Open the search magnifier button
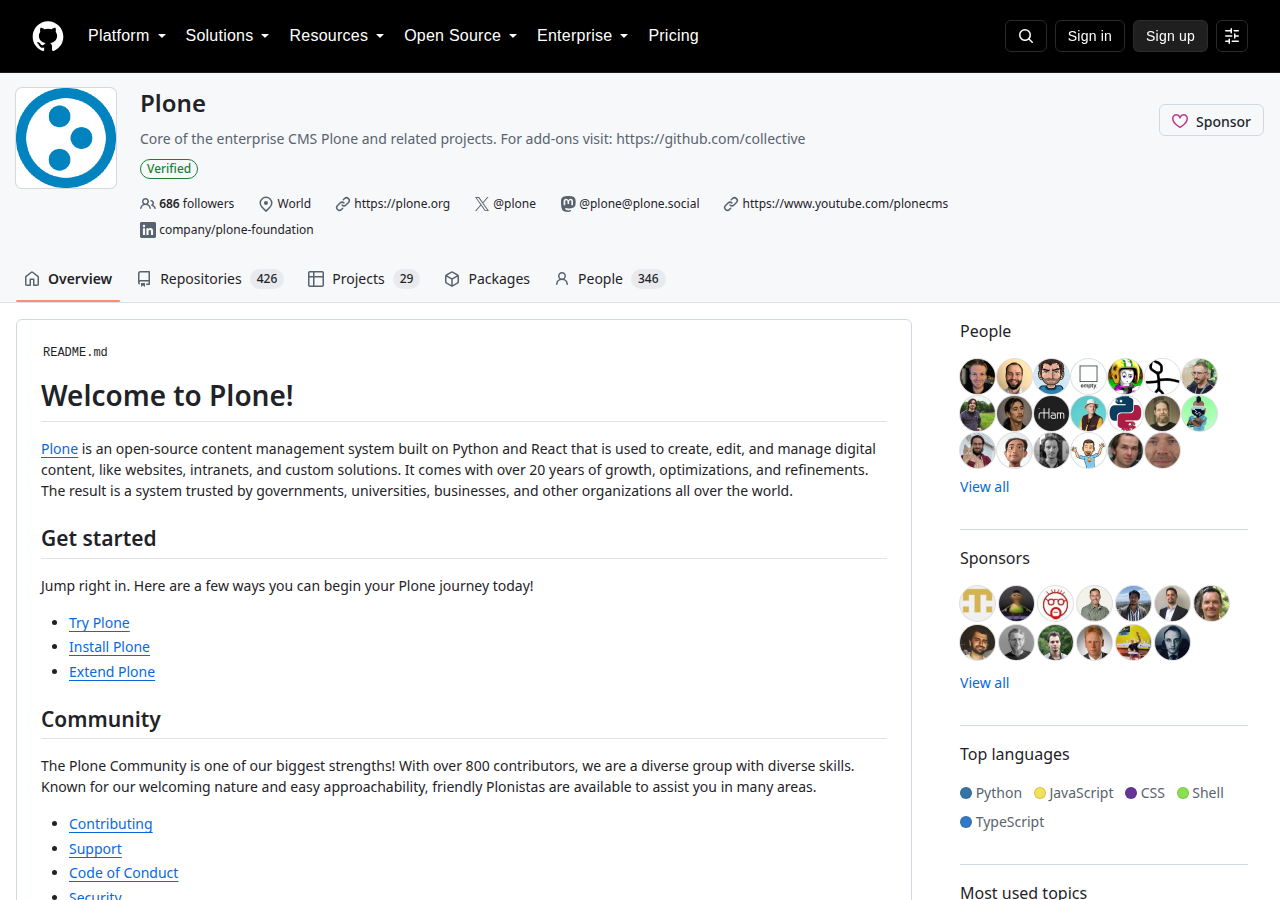 [x=1026, y=36]
